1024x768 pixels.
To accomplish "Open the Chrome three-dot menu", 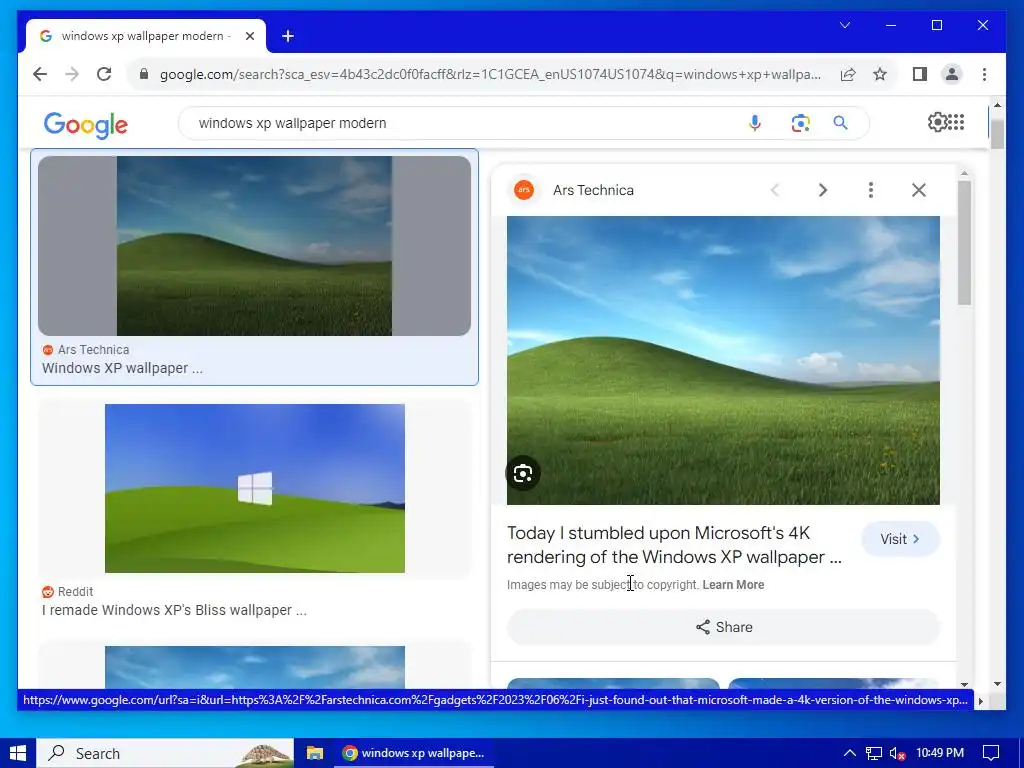I will (x=984, y=74).
